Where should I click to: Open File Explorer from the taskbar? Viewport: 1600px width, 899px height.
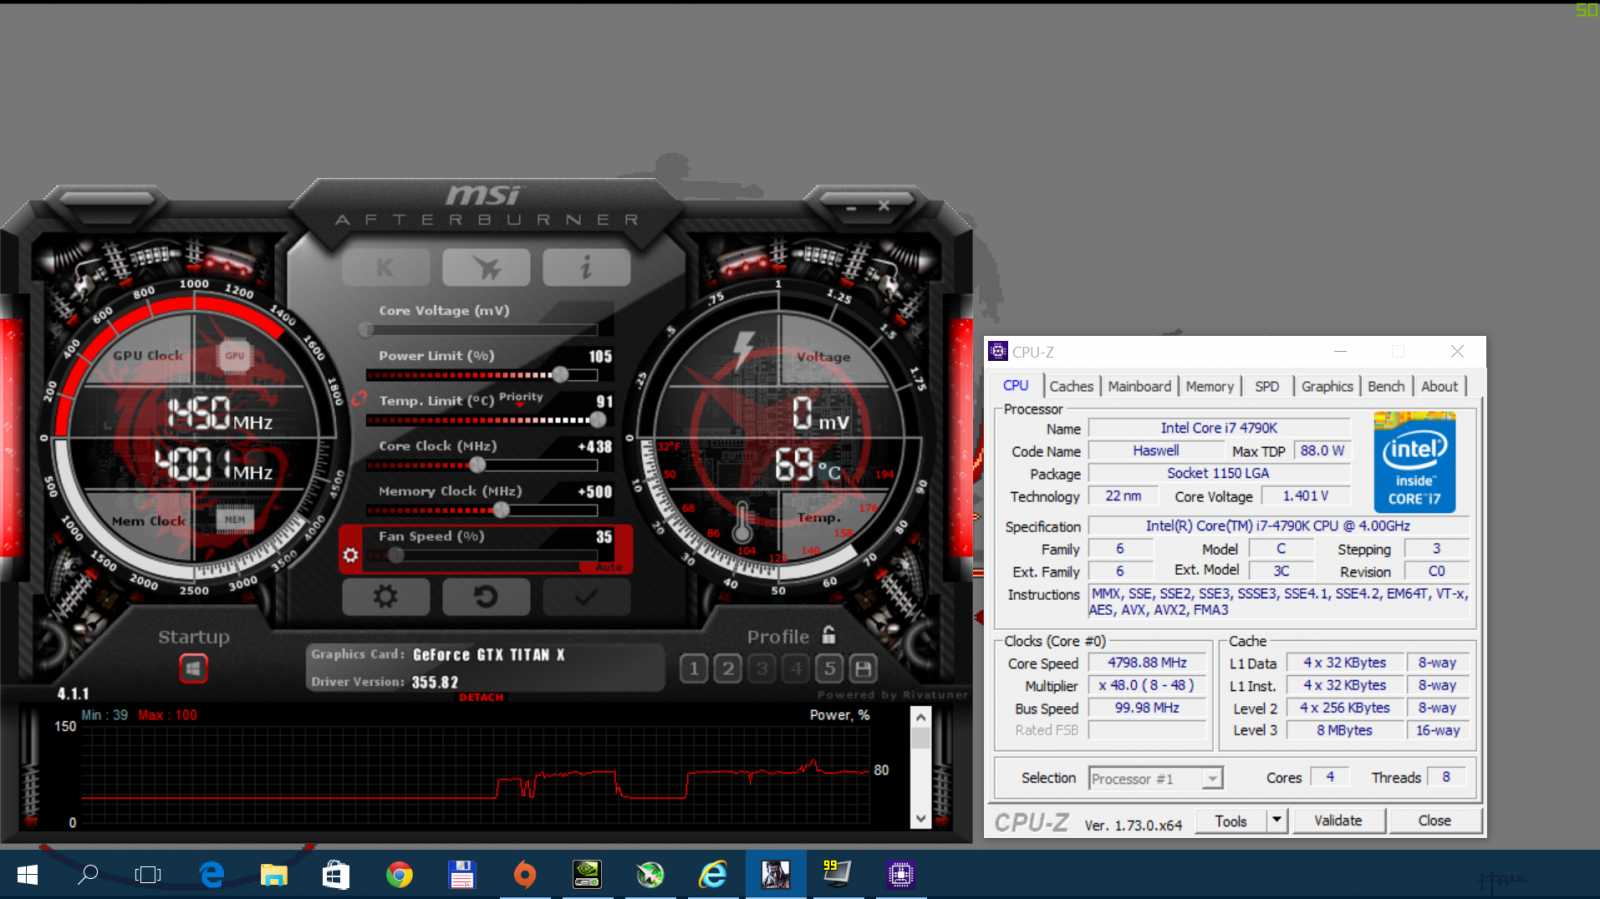[273, 875]
